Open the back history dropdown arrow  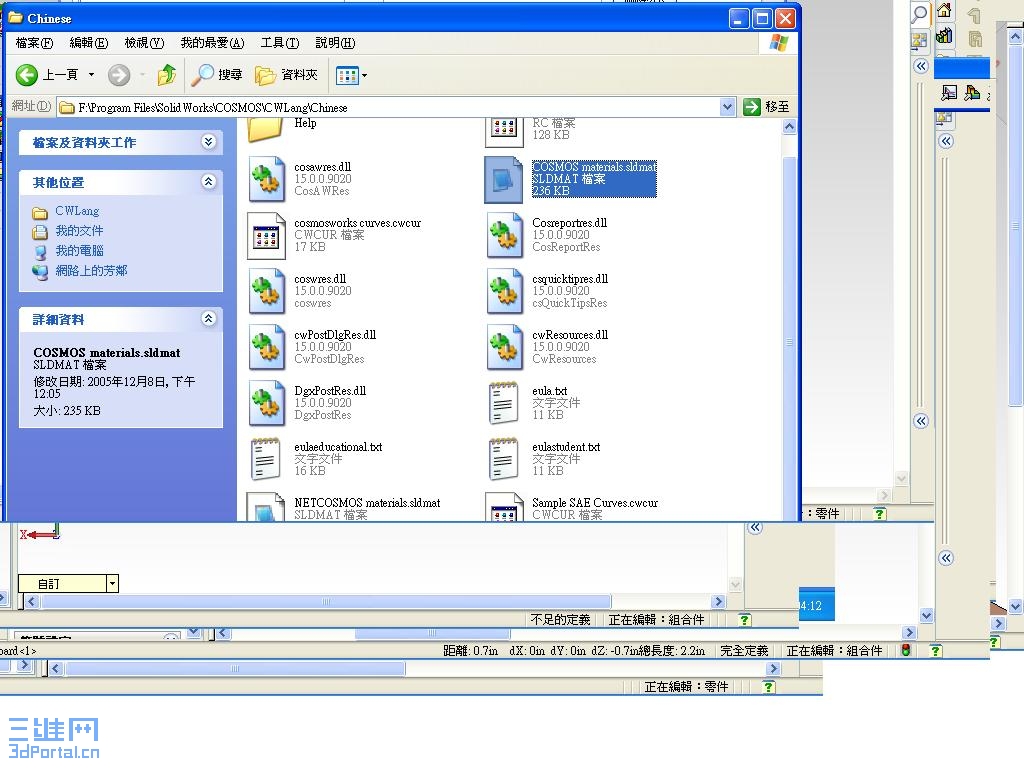click(91, 75)
